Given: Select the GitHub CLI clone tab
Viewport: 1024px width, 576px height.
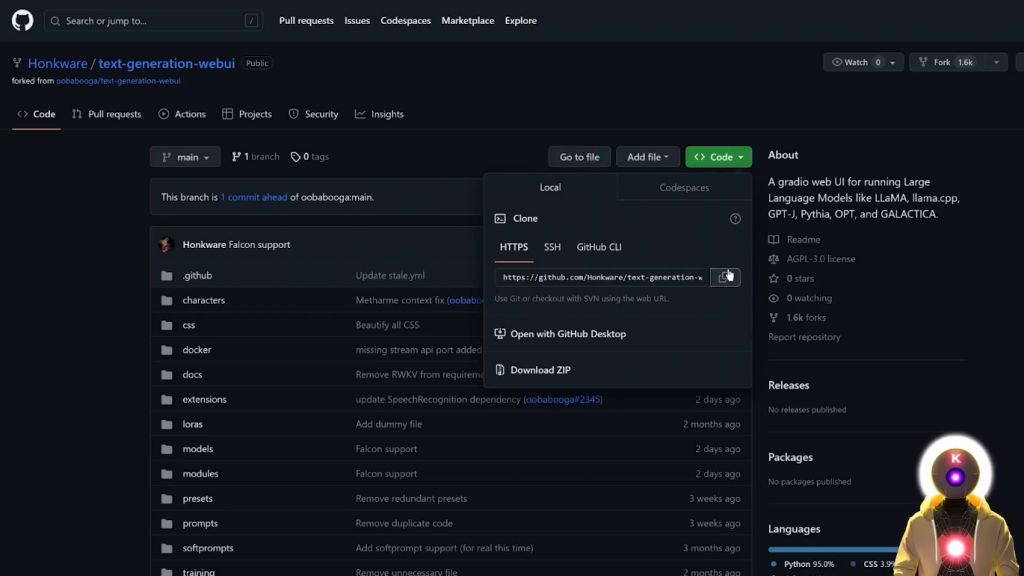Looking at the screenshot, I should [x=599, y=248].
